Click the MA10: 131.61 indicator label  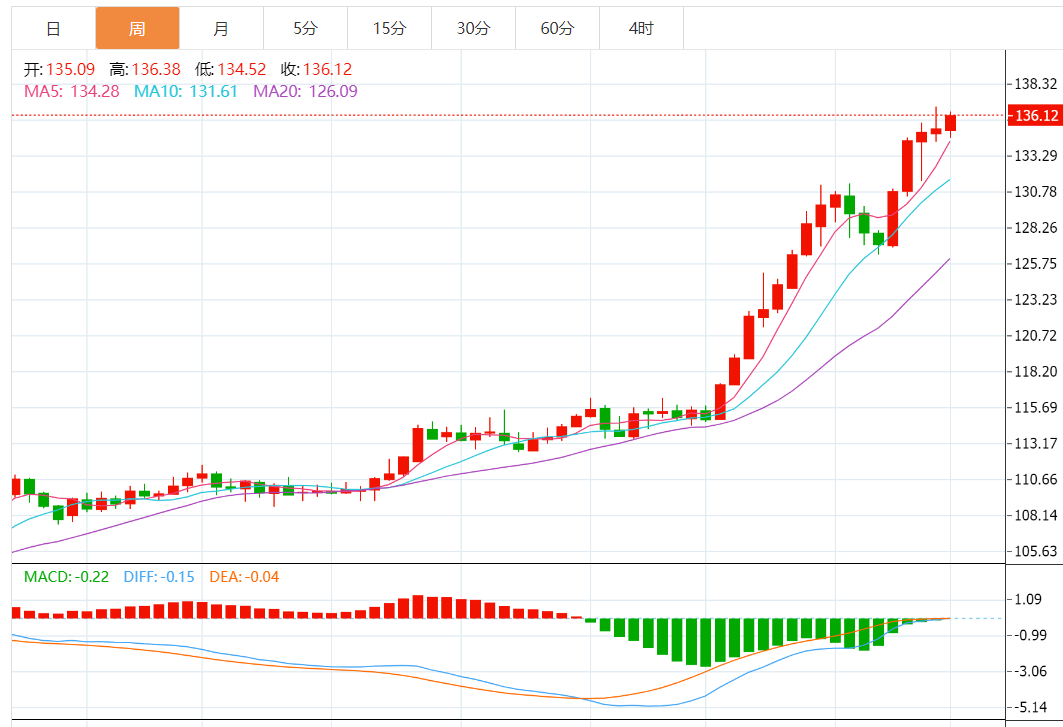(x=186, y=91)
